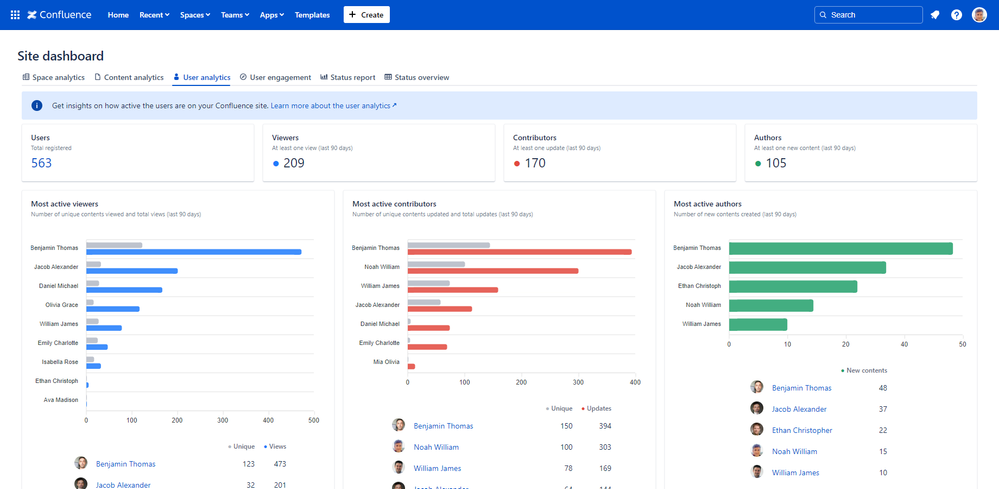Expand the Apps dropdown menu
This screenshot has width=999, height=489.
tap(271, 15)
